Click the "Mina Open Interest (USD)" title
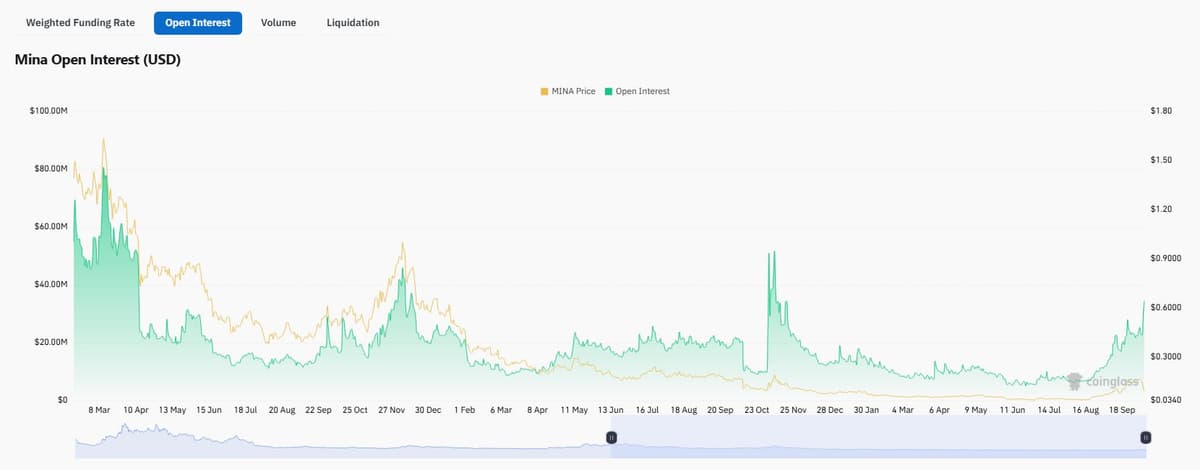This screenshot has height=470, width=1200. pyautogui.click(x=97, y=60)
